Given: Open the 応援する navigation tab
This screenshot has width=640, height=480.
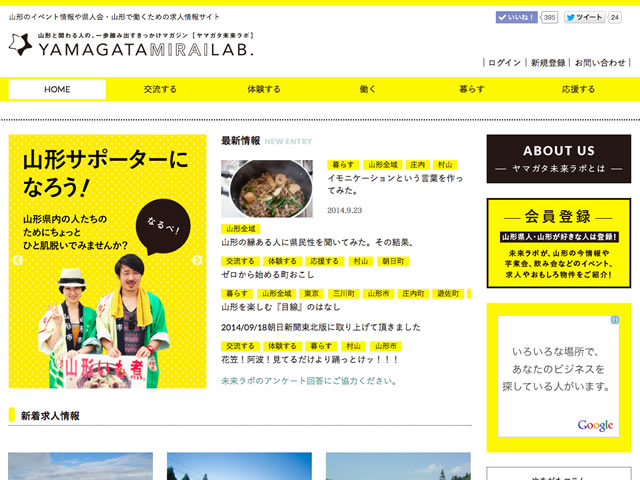Looking at the screenshot, I should [578, 89].
